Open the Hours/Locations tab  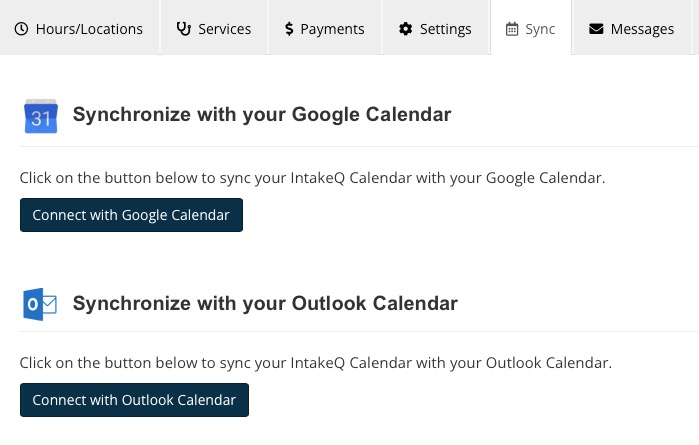[79, 28]
